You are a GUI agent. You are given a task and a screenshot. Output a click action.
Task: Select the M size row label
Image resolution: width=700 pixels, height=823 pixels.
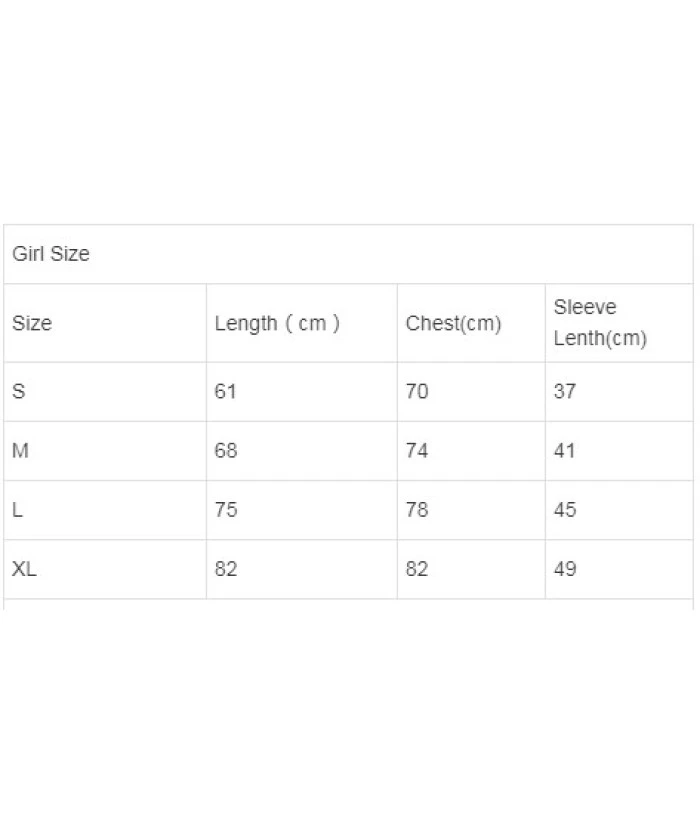point(20,451)
